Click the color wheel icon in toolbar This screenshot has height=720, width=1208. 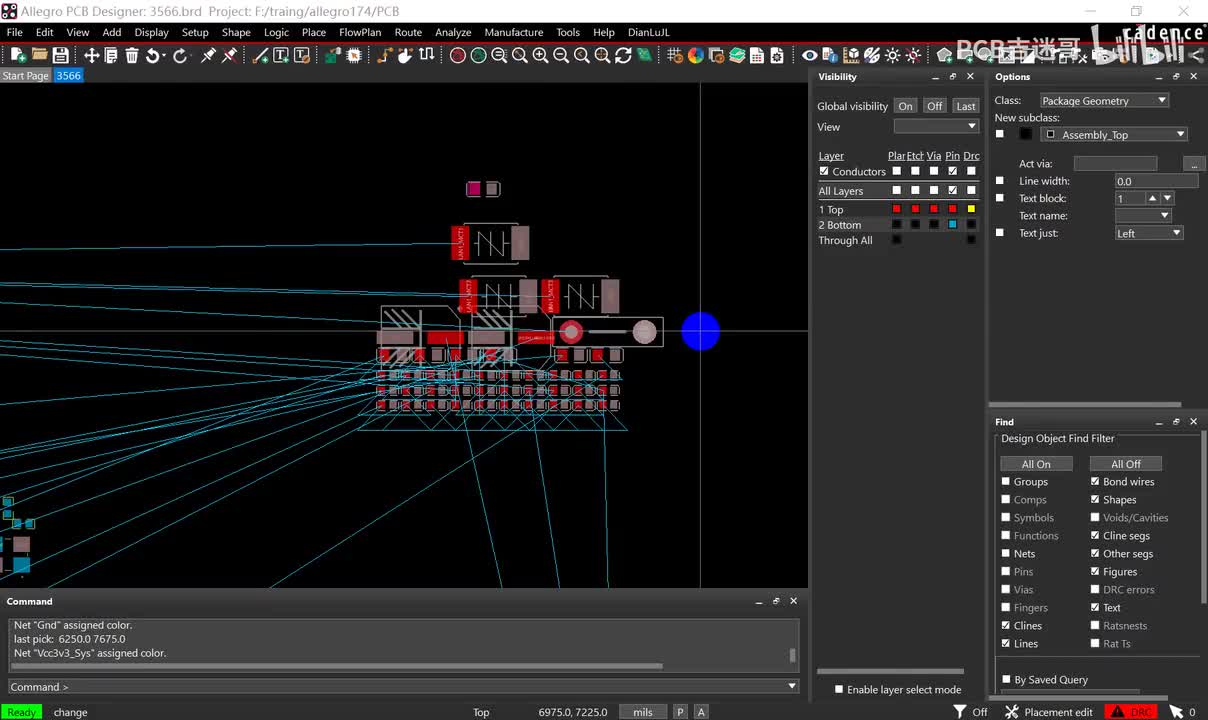click(696, 55)
